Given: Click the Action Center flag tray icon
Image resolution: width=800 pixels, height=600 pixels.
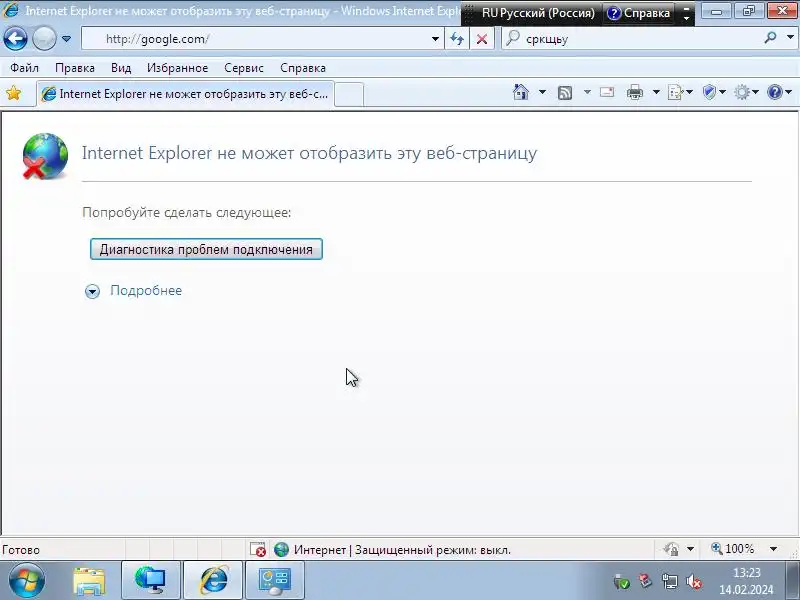Looking at the screenshot, I should click(645, 581).
